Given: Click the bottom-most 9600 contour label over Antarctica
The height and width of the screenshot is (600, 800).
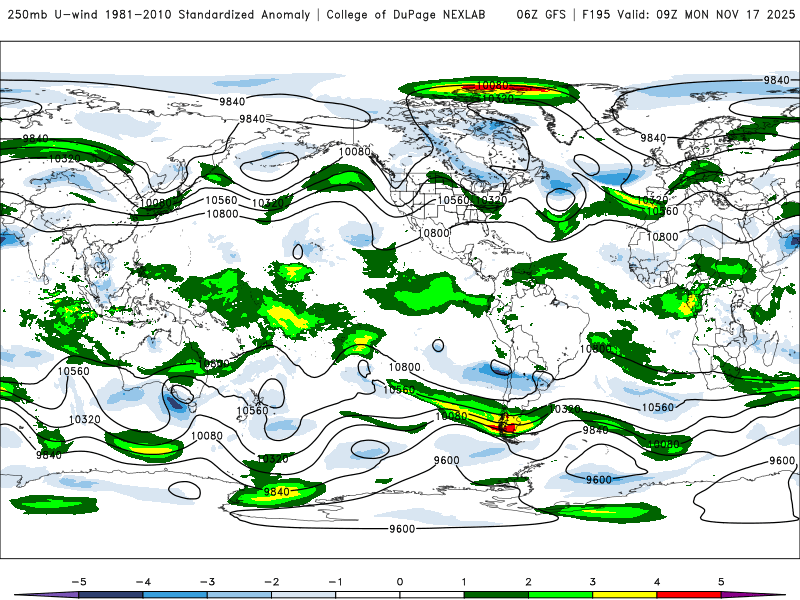Looking at the screenshot, I should click(x=402, y=529).
